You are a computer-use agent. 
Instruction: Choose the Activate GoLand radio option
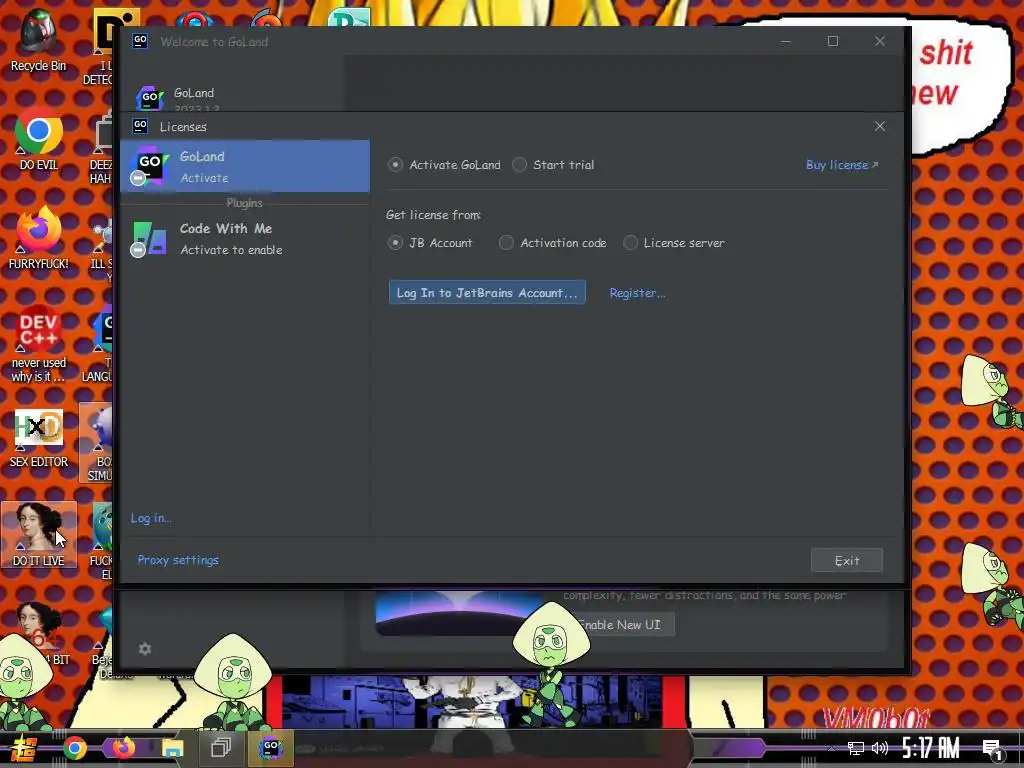pos(445,165)
